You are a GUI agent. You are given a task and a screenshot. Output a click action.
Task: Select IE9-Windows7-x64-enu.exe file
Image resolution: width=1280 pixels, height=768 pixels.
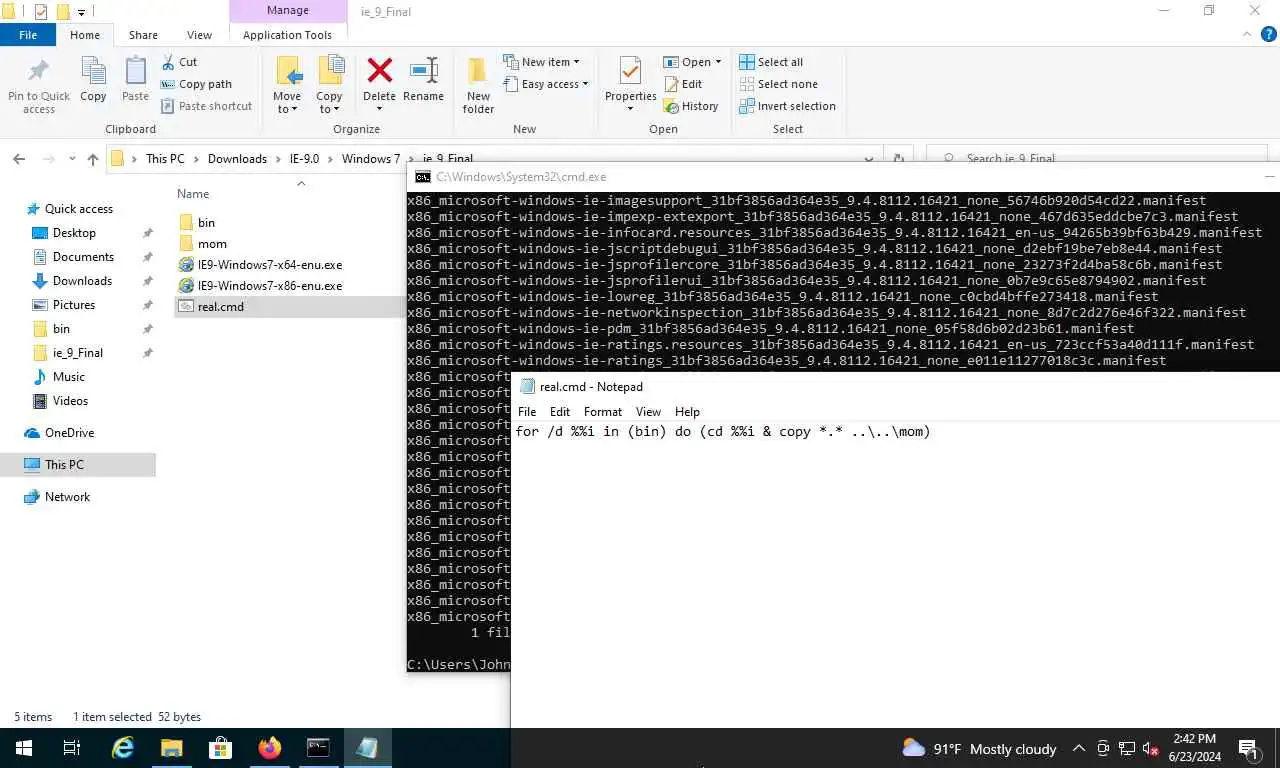tap(270, 265)
